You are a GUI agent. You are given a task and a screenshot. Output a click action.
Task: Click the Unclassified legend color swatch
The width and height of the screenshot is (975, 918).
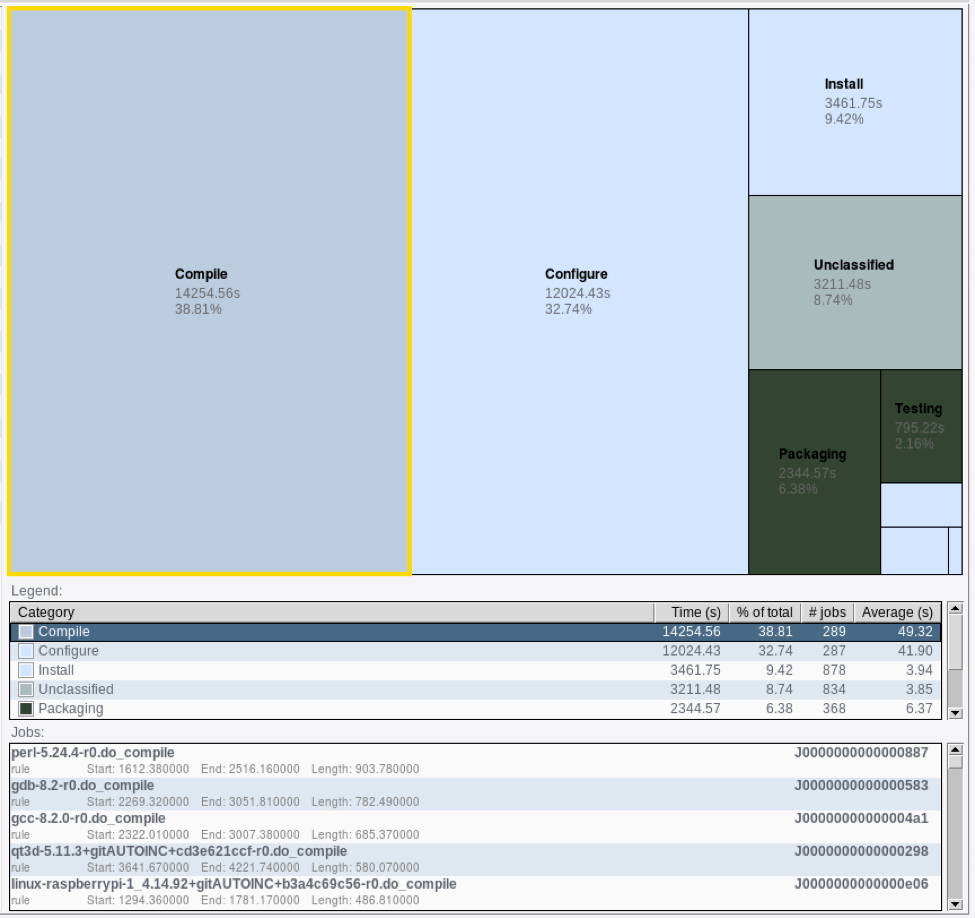[x=26, y=690]
